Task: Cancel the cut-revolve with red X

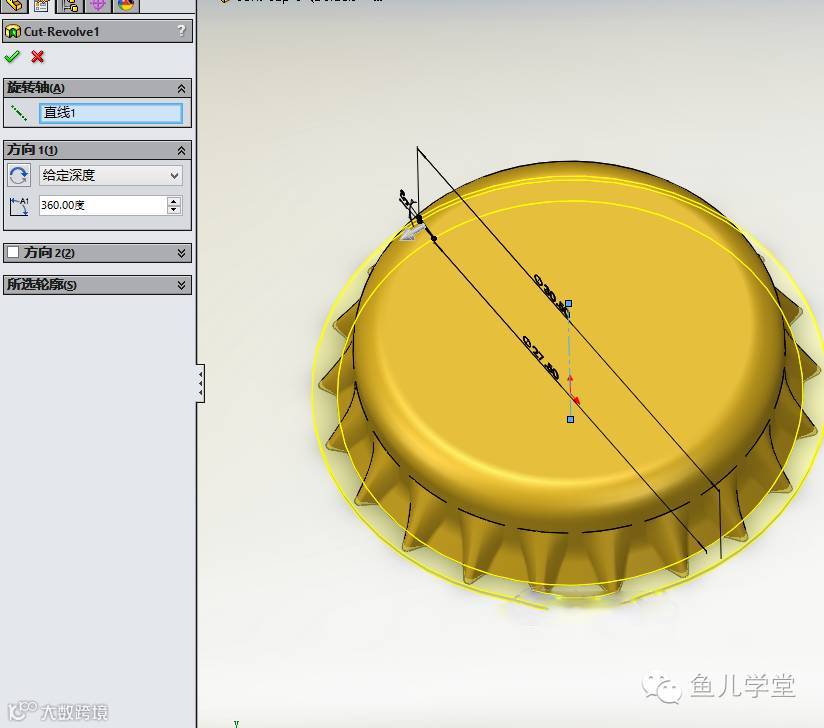Action: (x=37, y=56)
